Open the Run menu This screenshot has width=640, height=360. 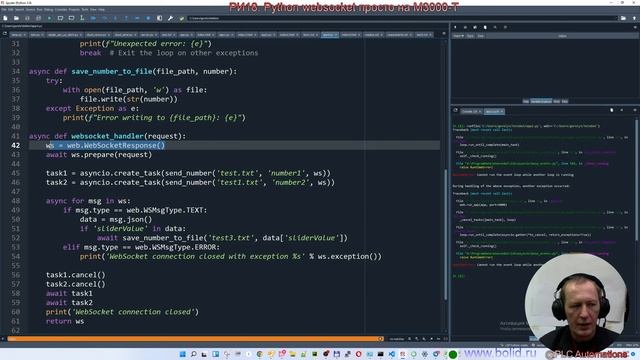[x=40, y=9]
